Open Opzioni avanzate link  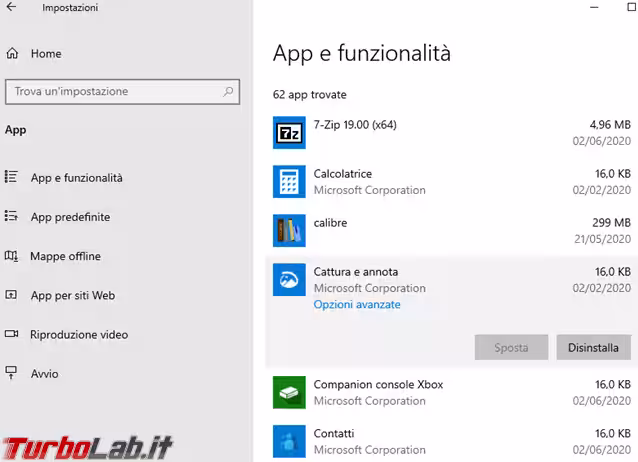pos(357,304)
